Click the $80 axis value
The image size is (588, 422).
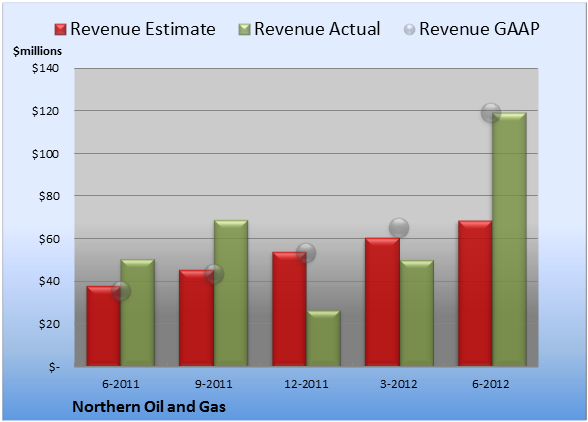[x=49, y=196]
